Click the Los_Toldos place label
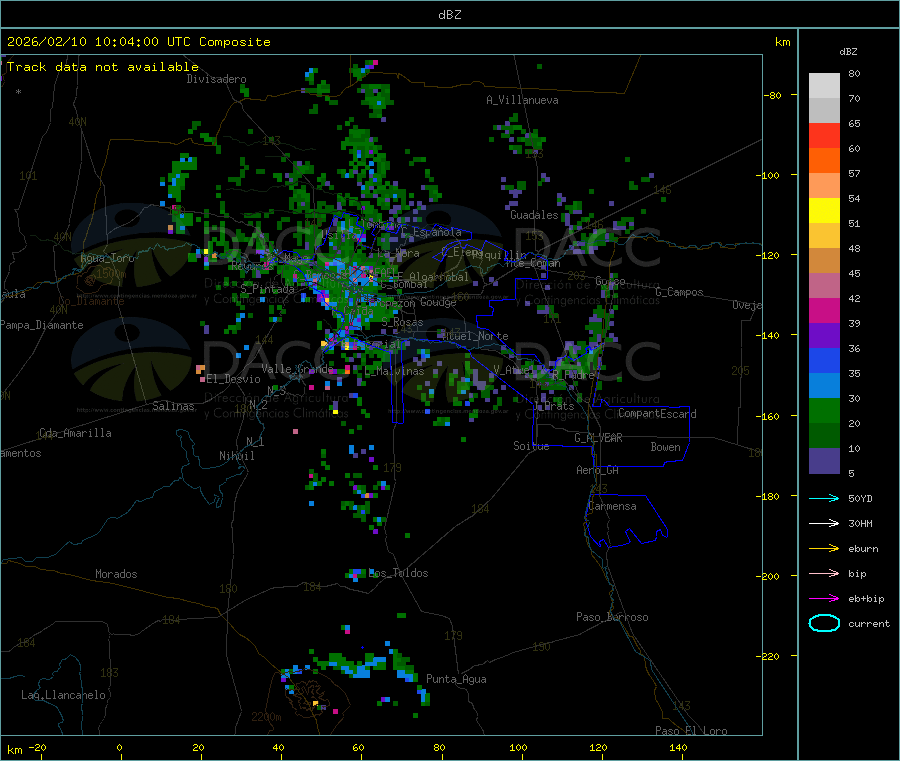This screenshot has height=761, width=900. 398,573
